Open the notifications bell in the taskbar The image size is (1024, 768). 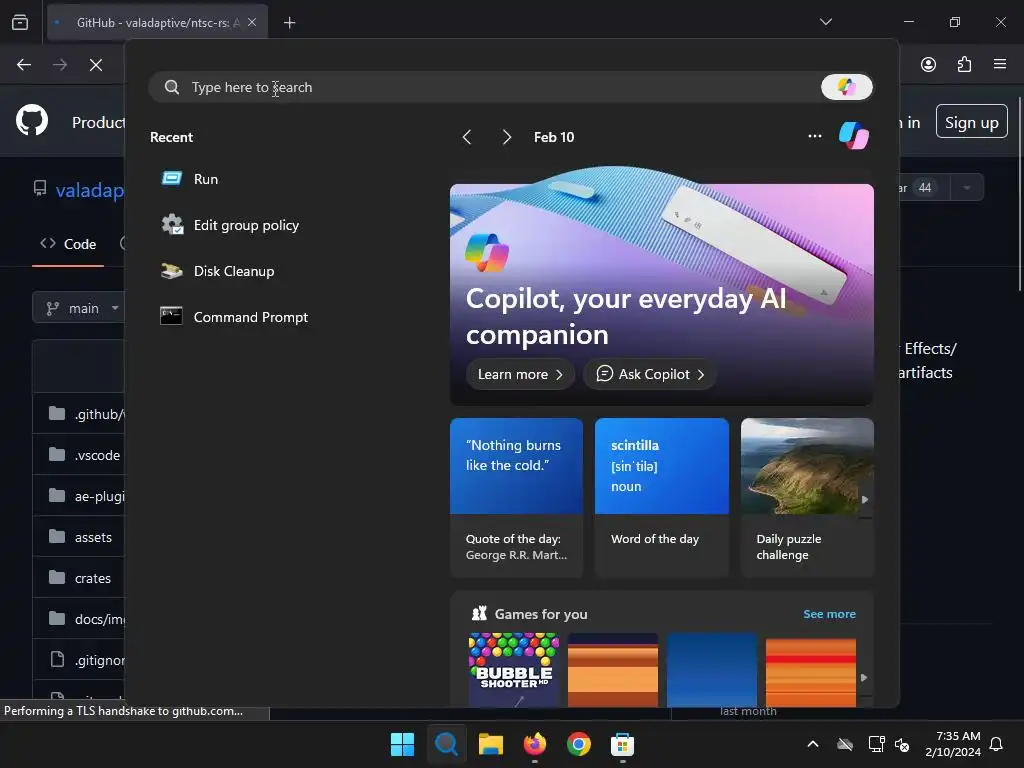[996, 744]
